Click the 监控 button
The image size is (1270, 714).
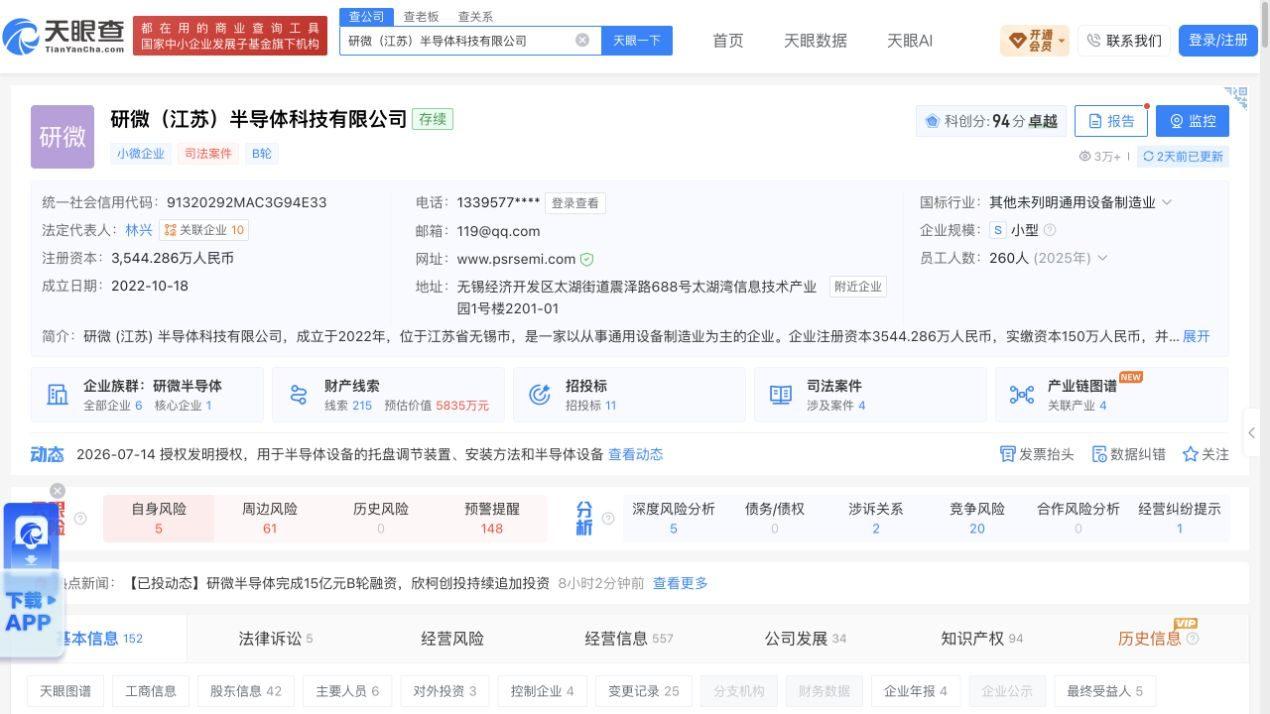pyautogui.click(x=1192, y=121)
